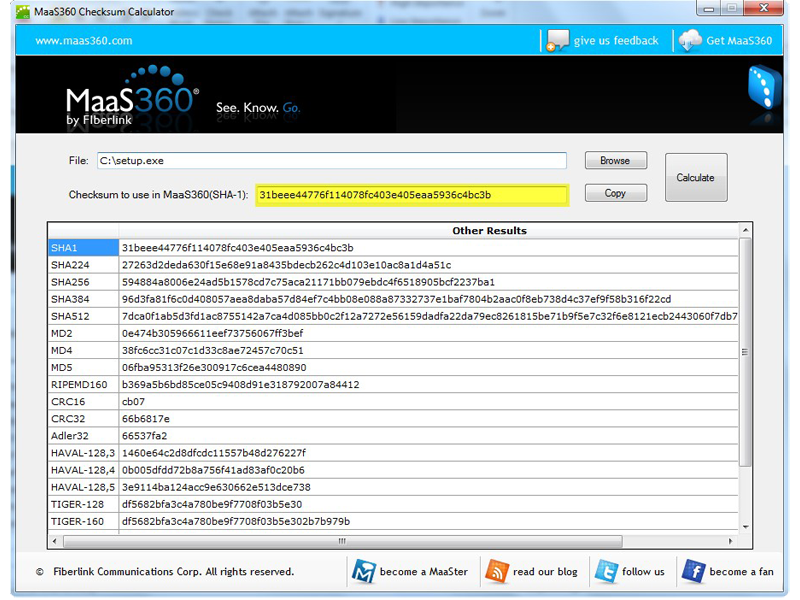Click the MD2 hash value 0e474b305966...
Screen dimensions: 800x600
point(212,334)
